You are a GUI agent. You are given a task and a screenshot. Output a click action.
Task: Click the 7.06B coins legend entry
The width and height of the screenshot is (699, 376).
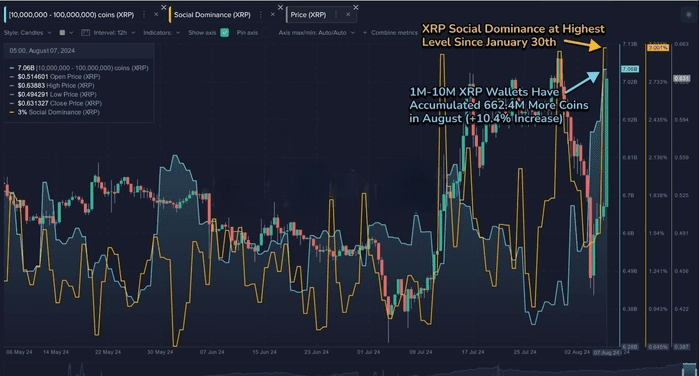point(79,68)
